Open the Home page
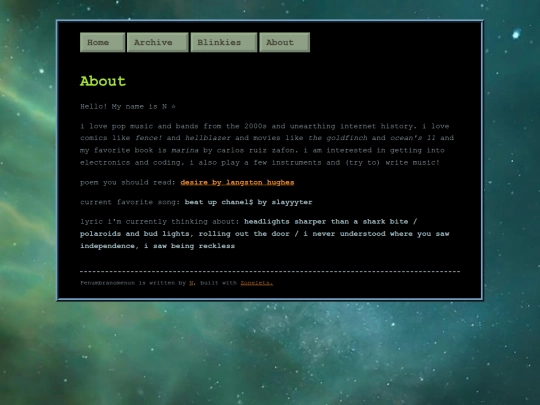 point(102,42)
